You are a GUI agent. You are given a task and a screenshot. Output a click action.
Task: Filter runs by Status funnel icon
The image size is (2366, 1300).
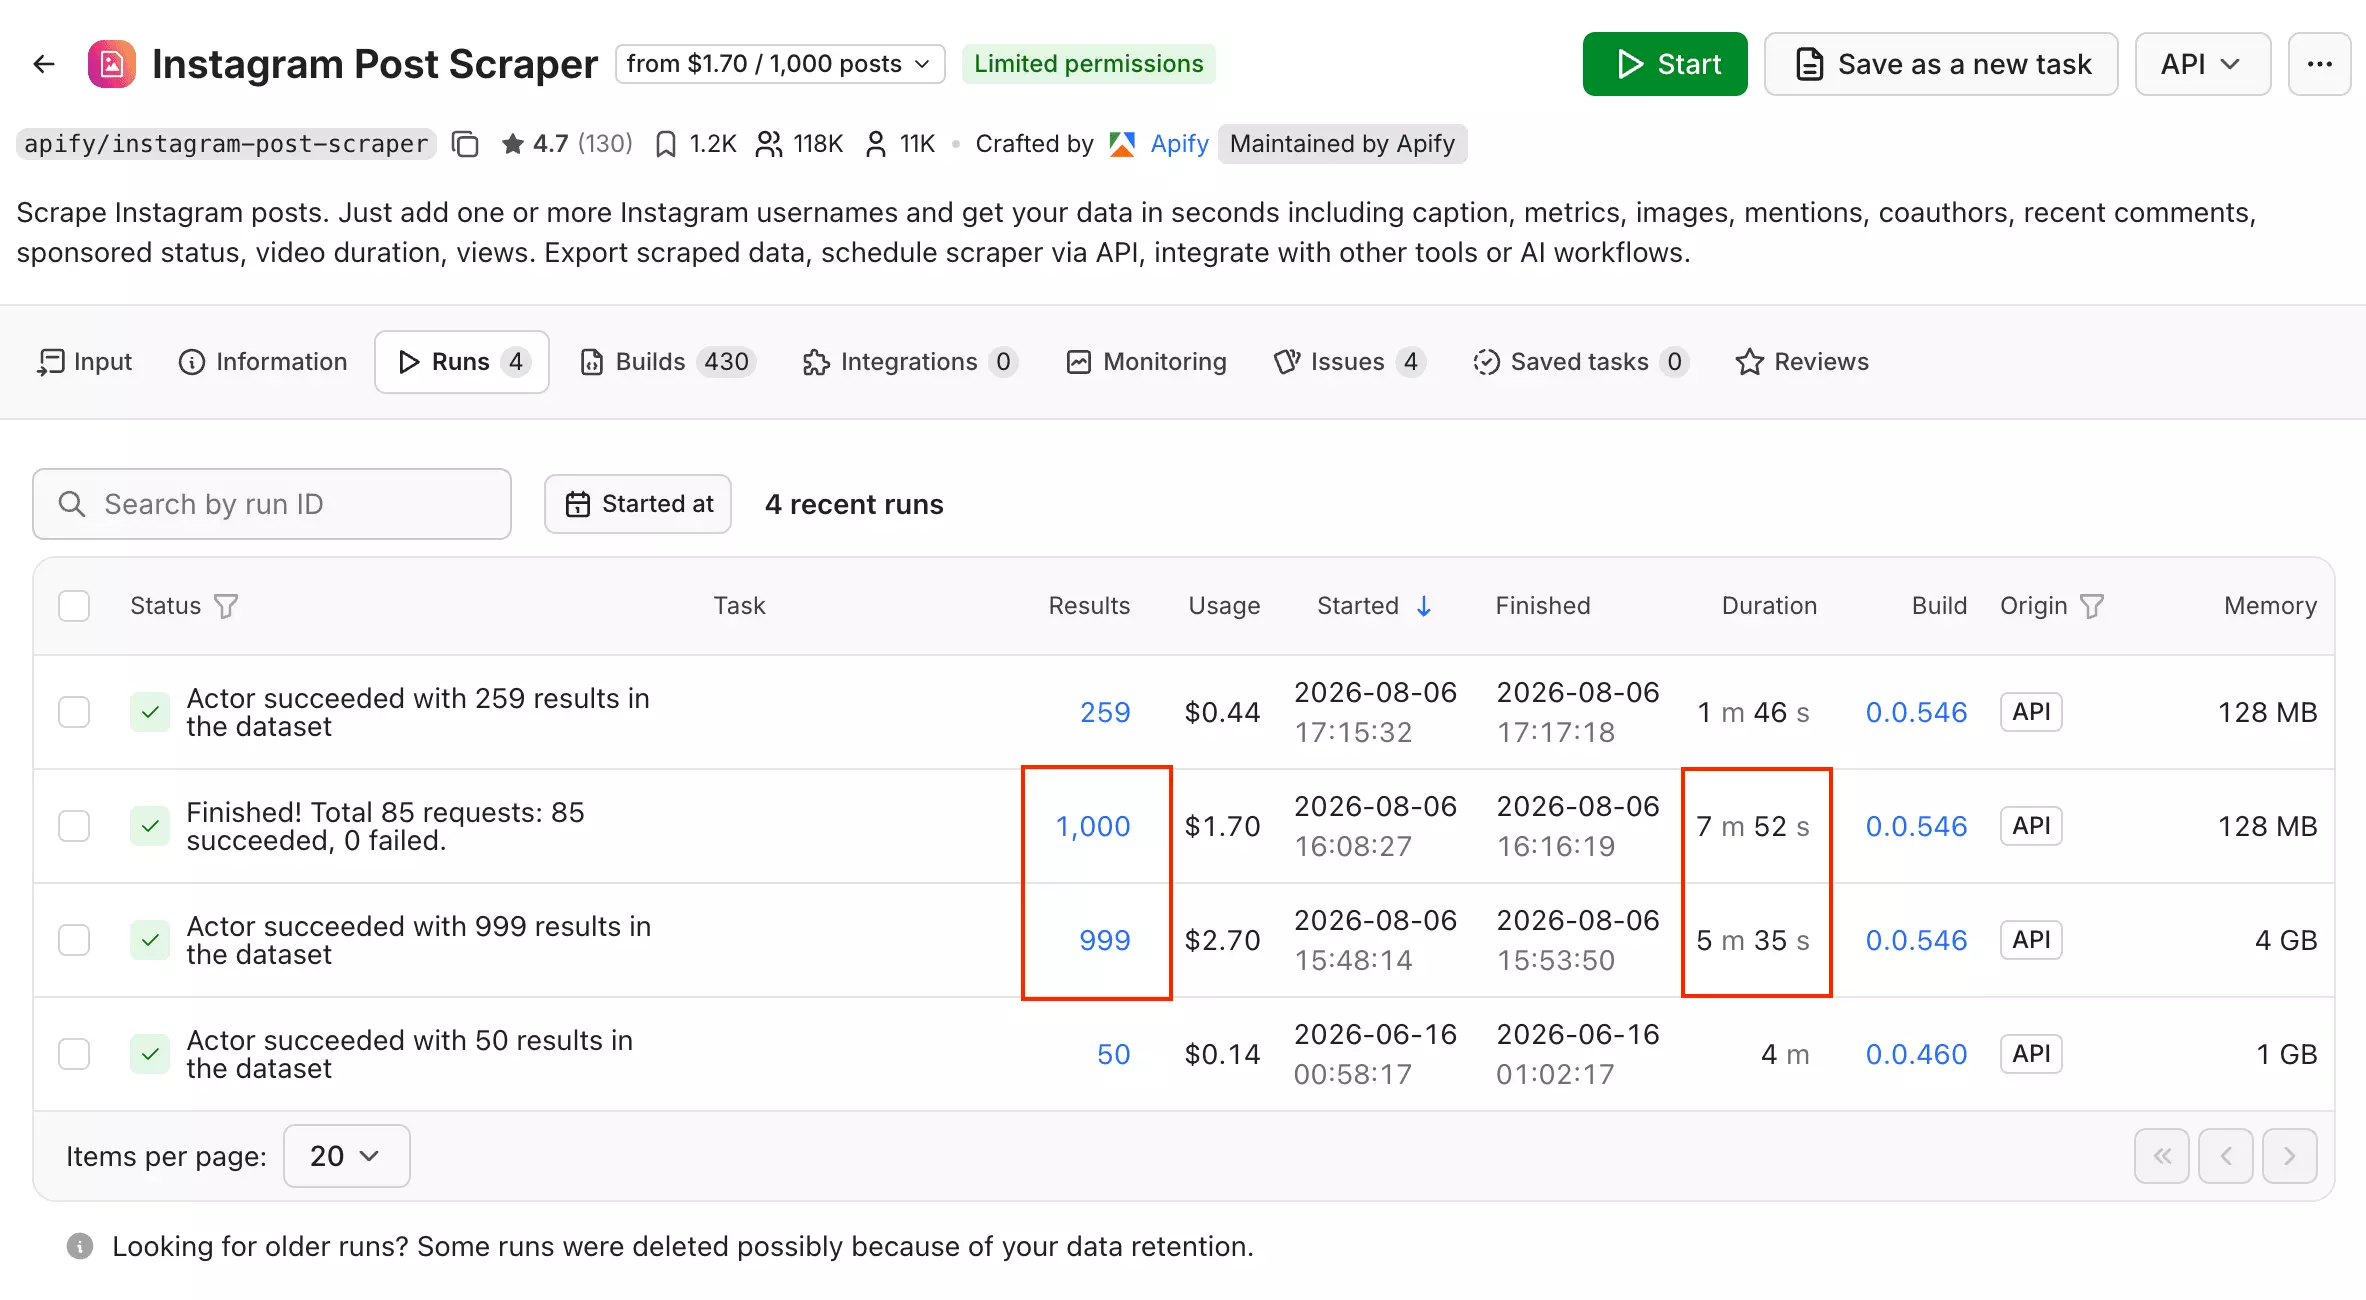pyautogui.click(x=226, y=606)
